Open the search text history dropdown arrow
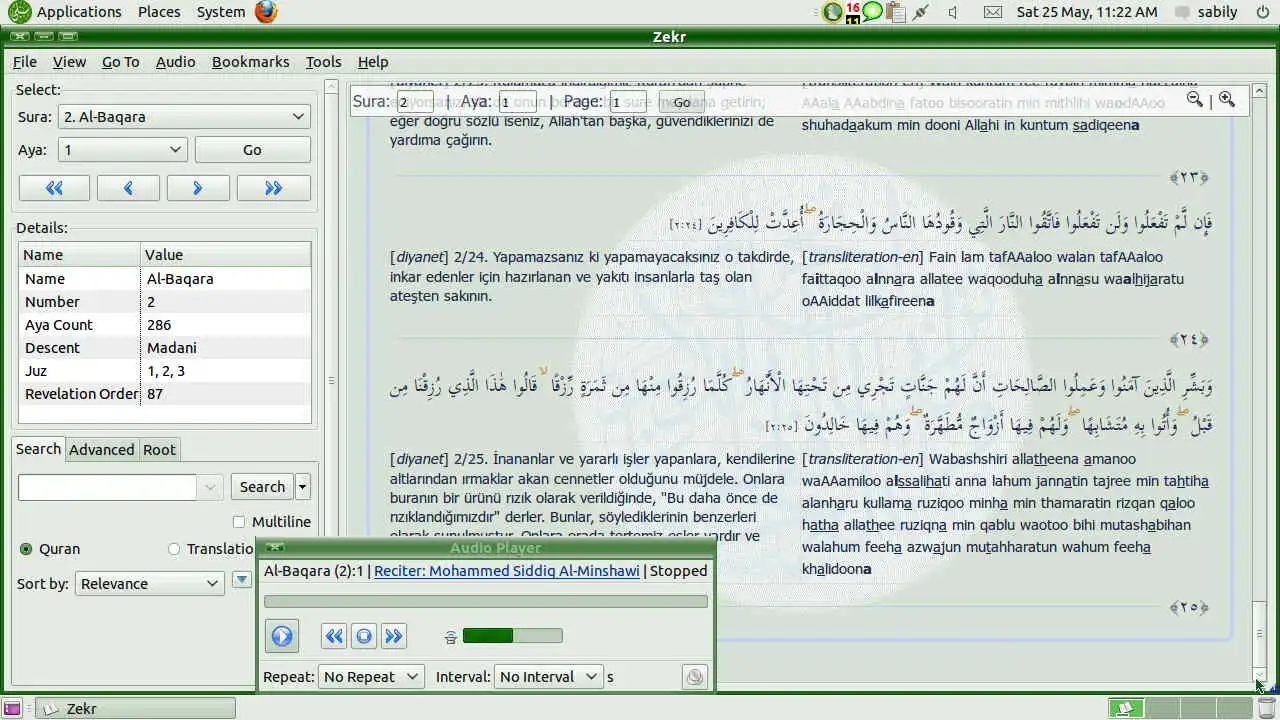The image size is (1280, 720). [x=210, y=487]
